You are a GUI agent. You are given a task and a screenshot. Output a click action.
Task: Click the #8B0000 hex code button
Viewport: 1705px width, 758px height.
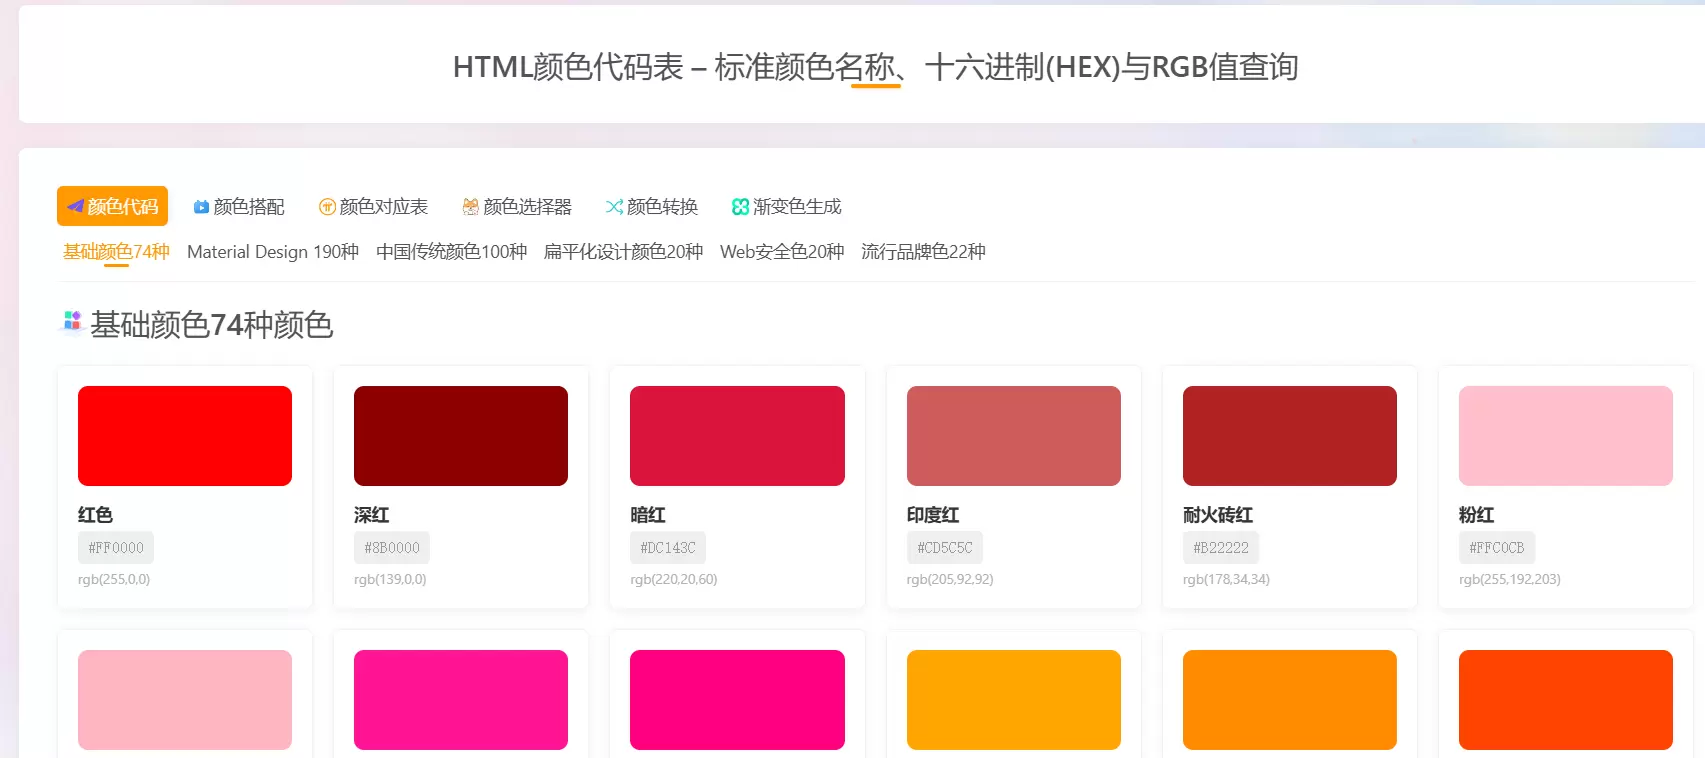coord(392,548)
